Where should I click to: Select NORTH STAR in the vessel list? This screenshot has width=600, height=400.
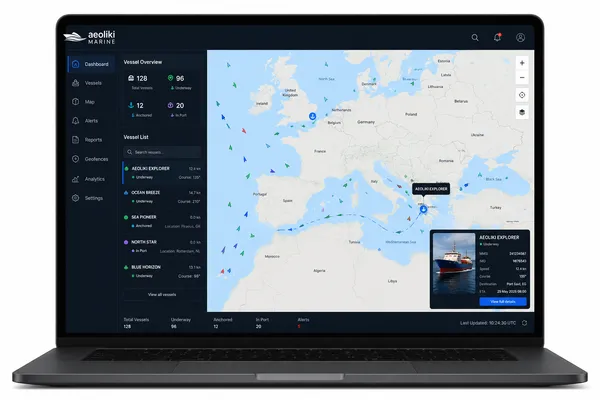162,246
